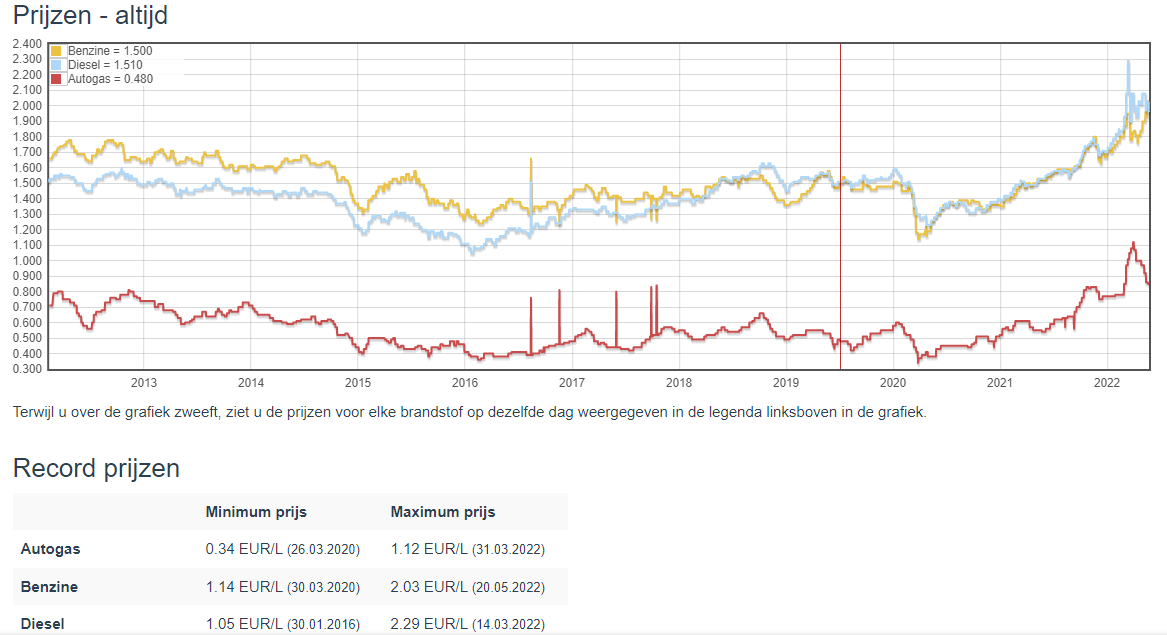Screen dimensions: 1167x635
Task: Click the 'Maximum prijs' column header
Action: pyautogui.click(x=443, y=512)
